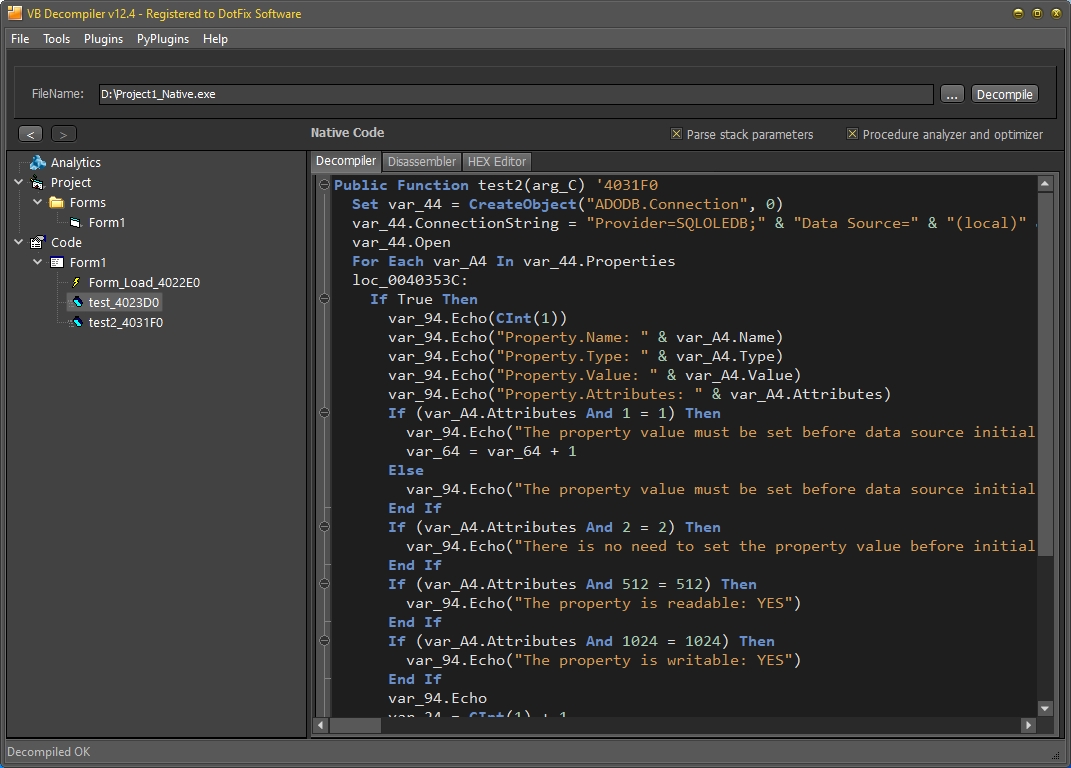
Task: Click the Forms folder icon
Action: click(x=57, y=202)
